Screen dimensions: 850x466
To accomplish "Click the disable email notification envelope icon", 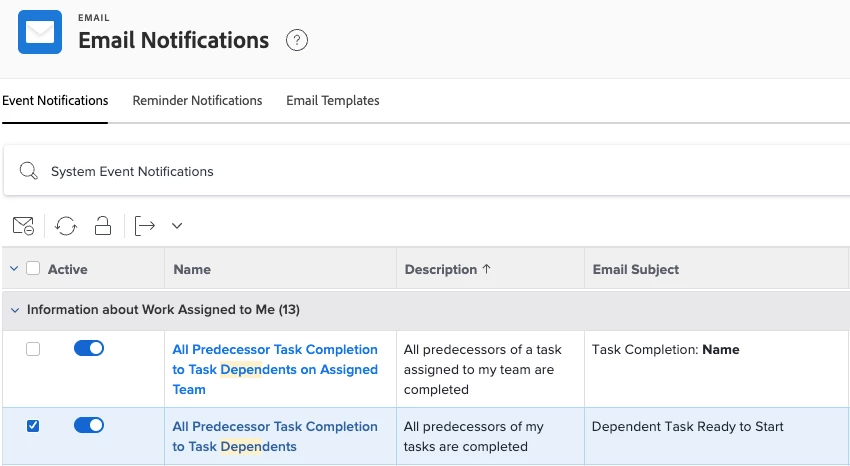I will (23, 226).
